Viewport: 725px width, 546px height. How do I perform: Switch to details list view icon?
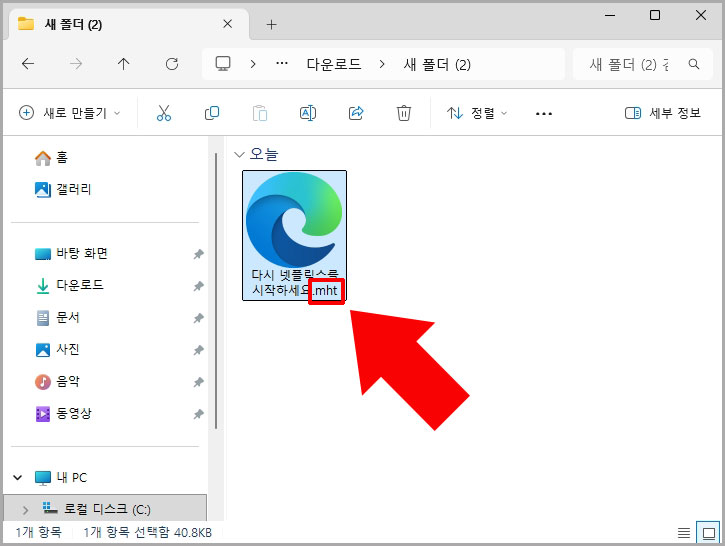pos(684,533)
